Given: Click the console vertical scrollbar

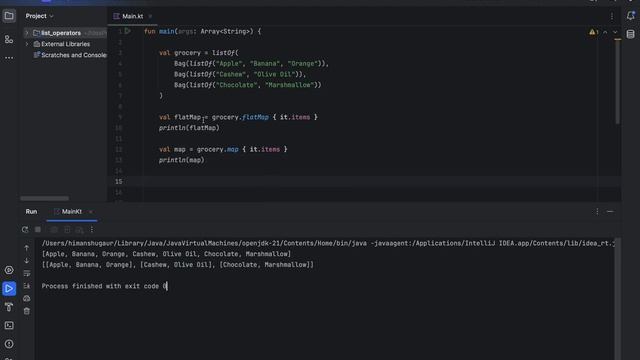Looking at the screenshot, I should pos(618,300).
